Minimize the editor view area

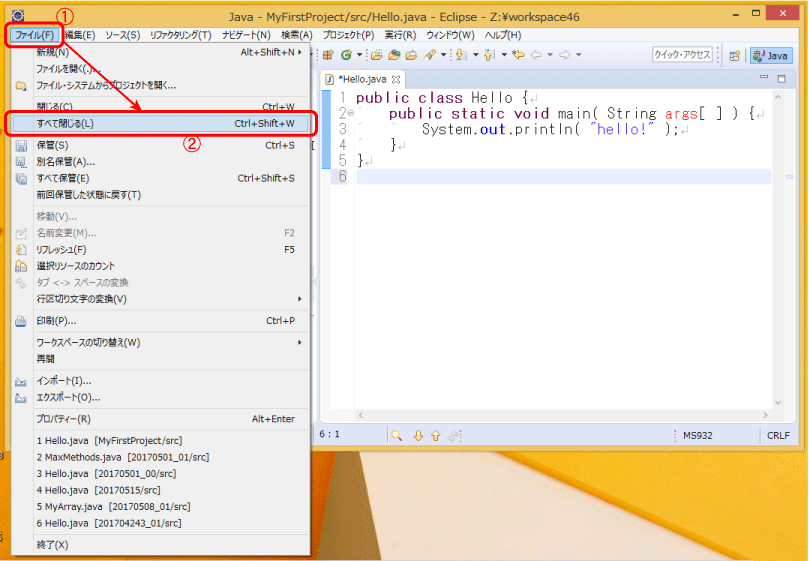pyautogui.click(x=764, y=77)
